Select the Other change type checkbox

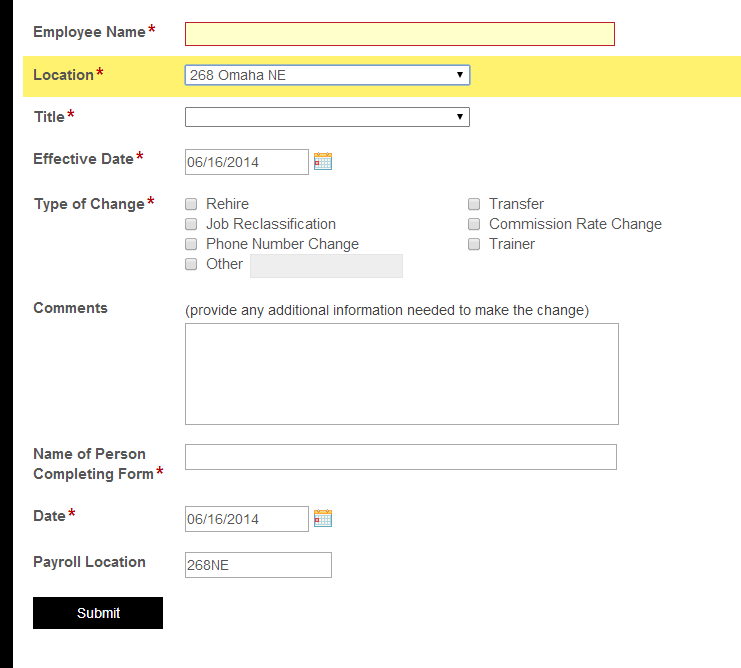[x=191, y=264]
